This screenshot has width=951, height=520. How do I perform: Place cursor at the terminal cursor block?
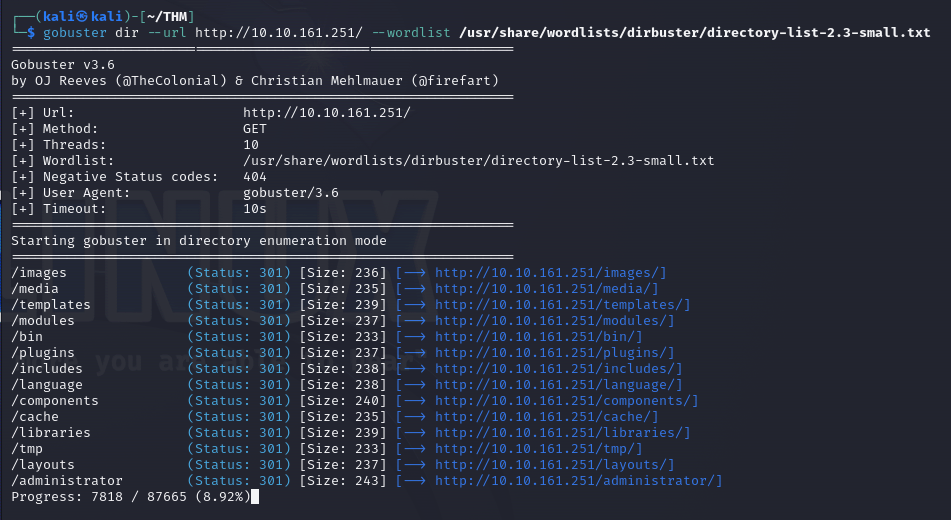click(x=255, y=496)
